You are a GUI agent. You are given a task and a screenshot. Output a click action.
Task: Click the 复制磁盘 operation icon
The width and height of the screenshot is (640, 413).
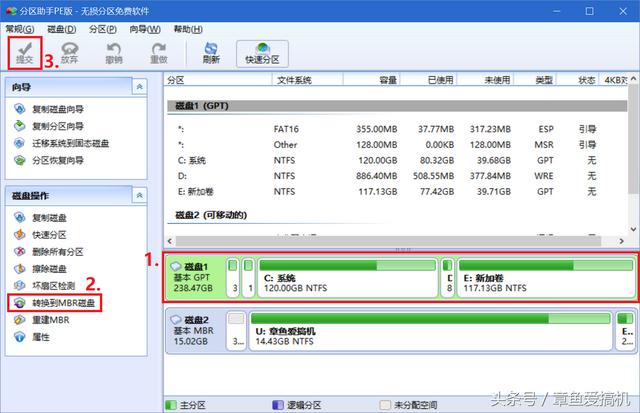tap(20, 218)
